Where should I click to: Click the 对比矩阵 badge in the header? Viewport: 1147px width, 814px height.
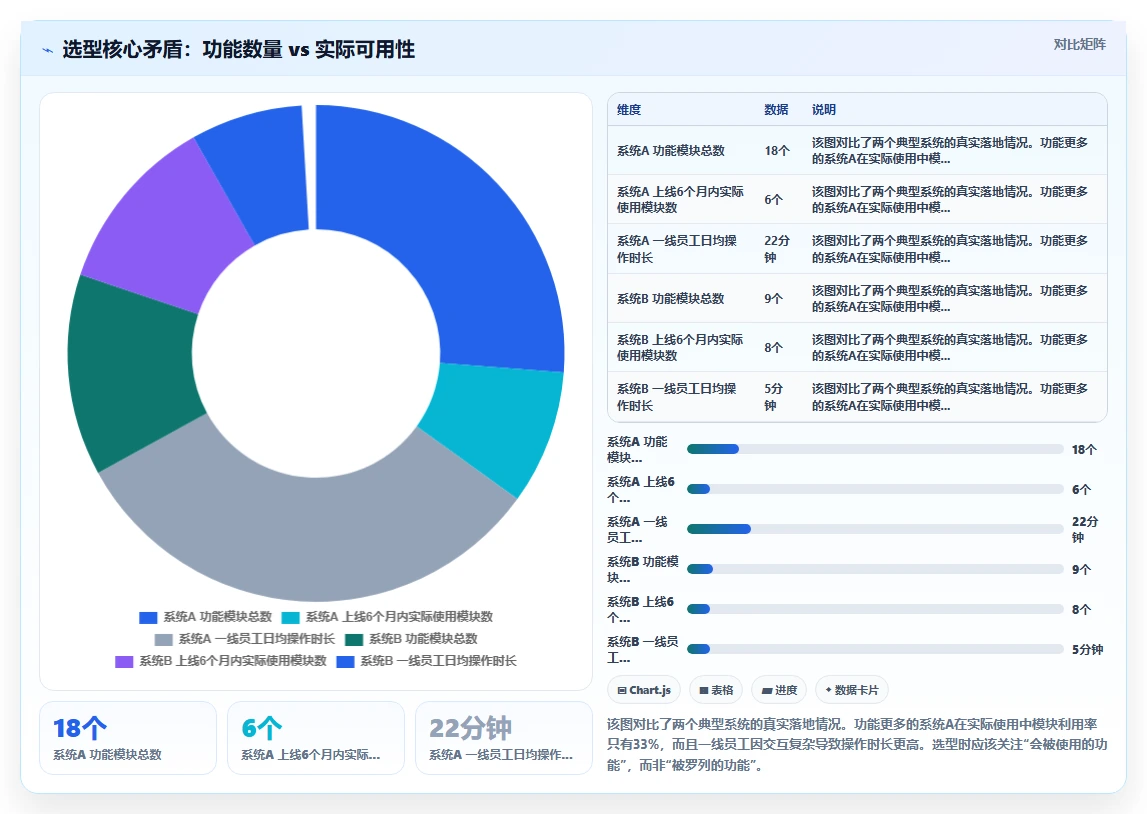(x=1079, y=45)
